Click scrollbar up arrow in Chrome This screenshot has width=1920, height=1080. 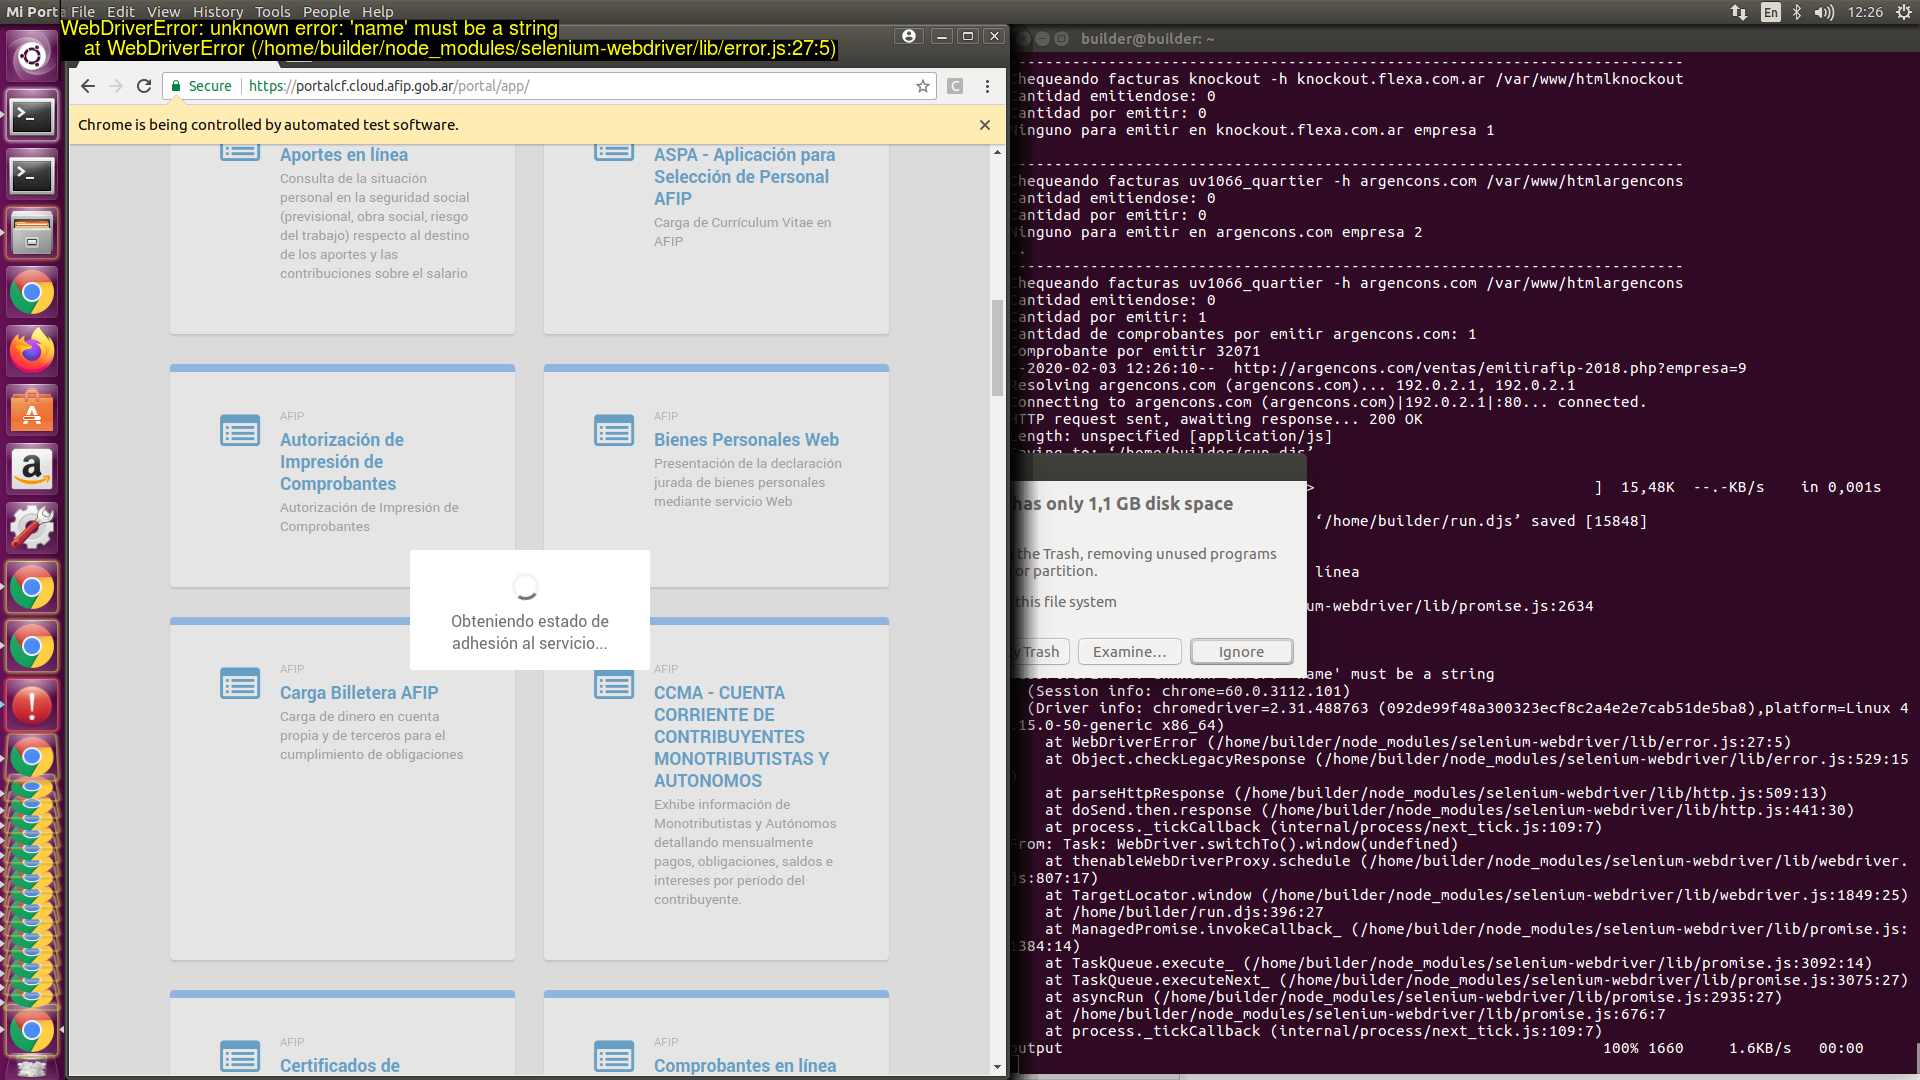tap(997, 152)
